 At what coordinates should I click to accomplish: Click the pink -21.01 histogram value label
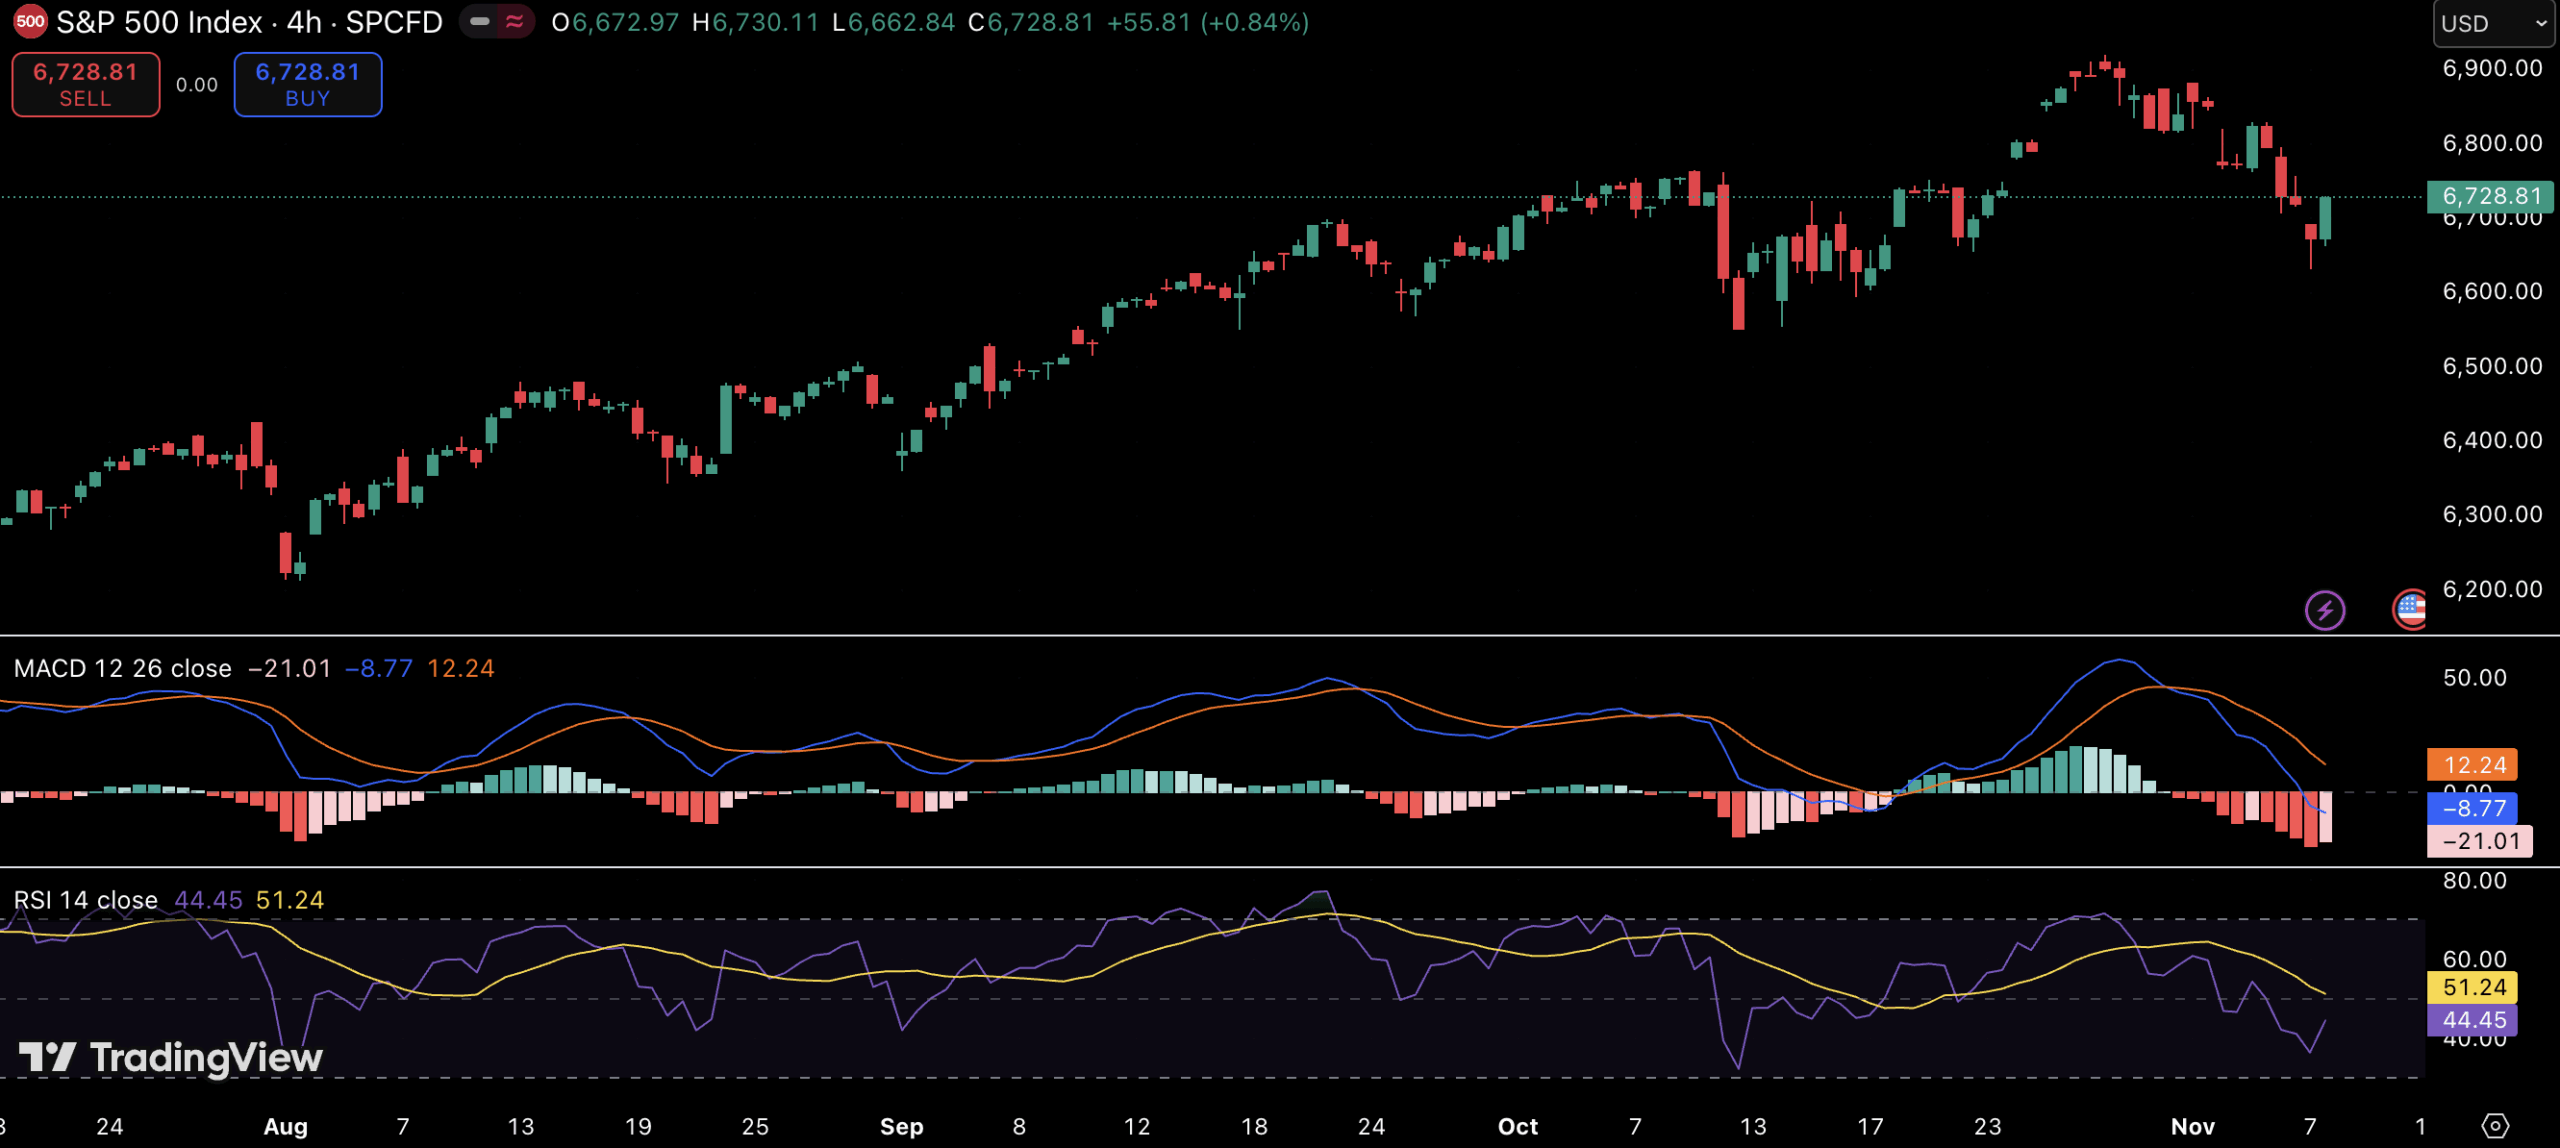2479,841
